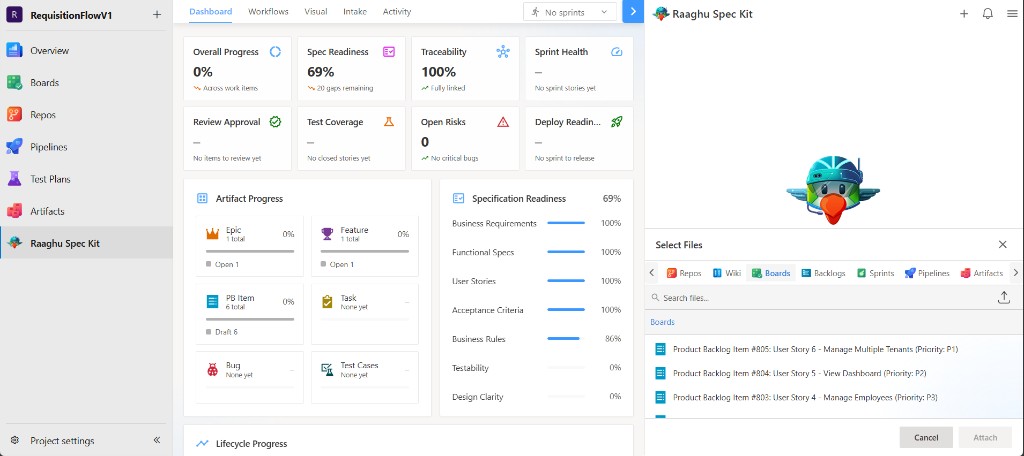Select the Pipelines source tab
Image resolution: width=1024 pixels, height=456 pixels.
927,273
